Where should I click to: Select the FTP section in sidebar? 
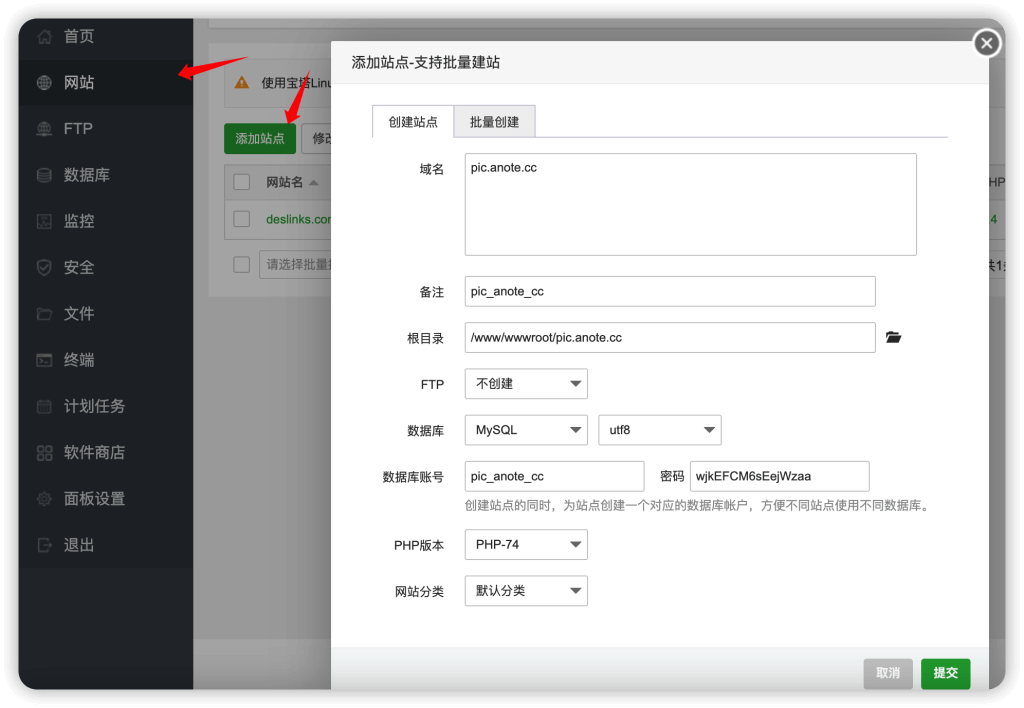(70, 128)
